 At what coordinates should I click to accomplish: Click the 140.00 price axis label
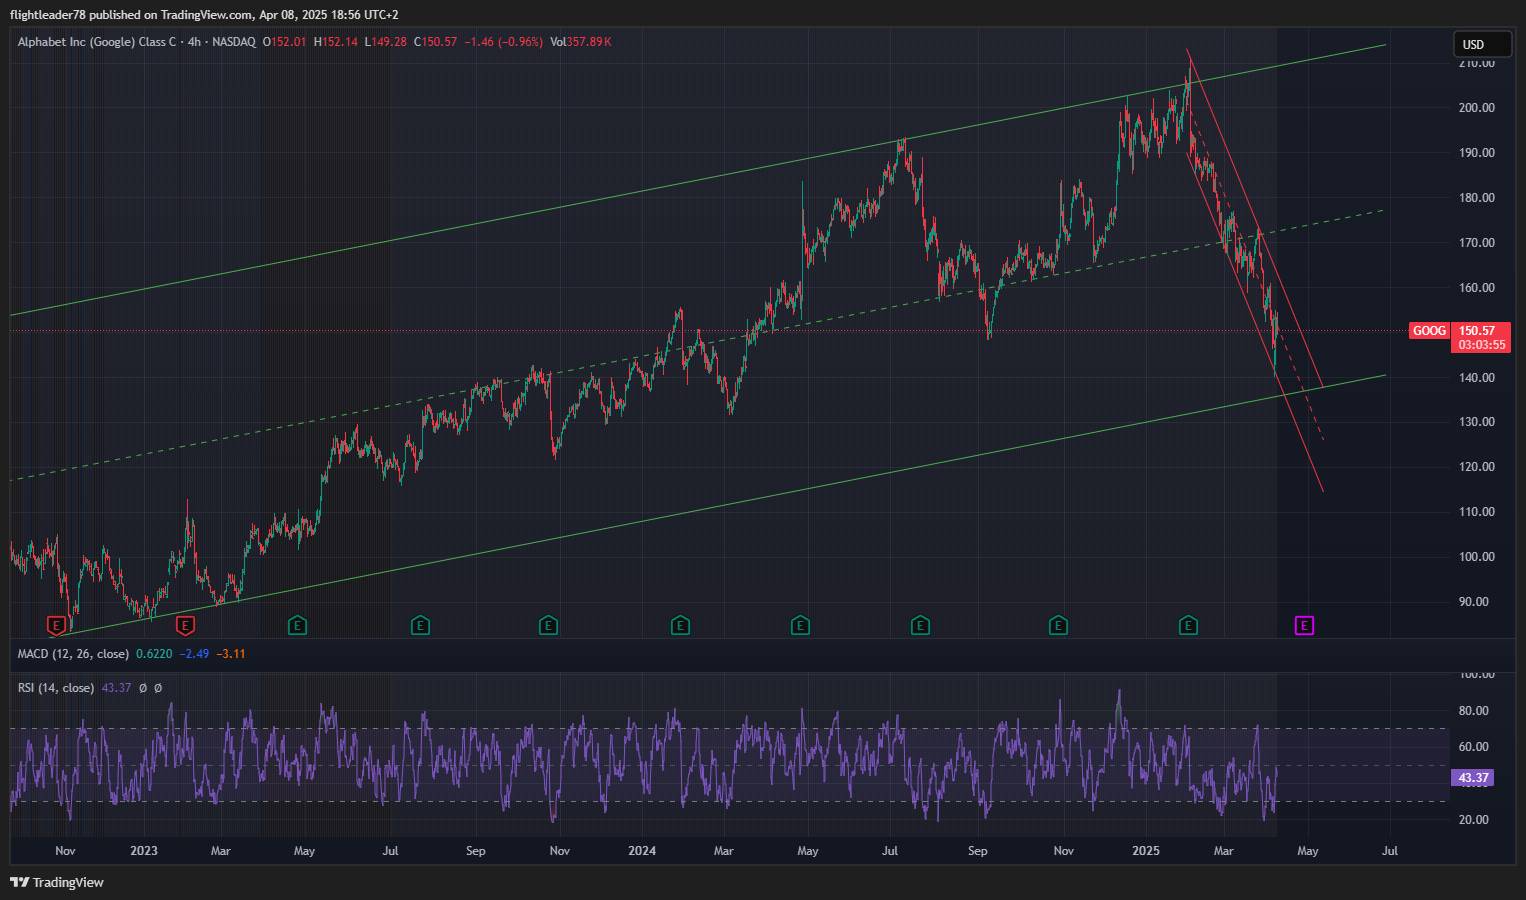(1477, 378)
